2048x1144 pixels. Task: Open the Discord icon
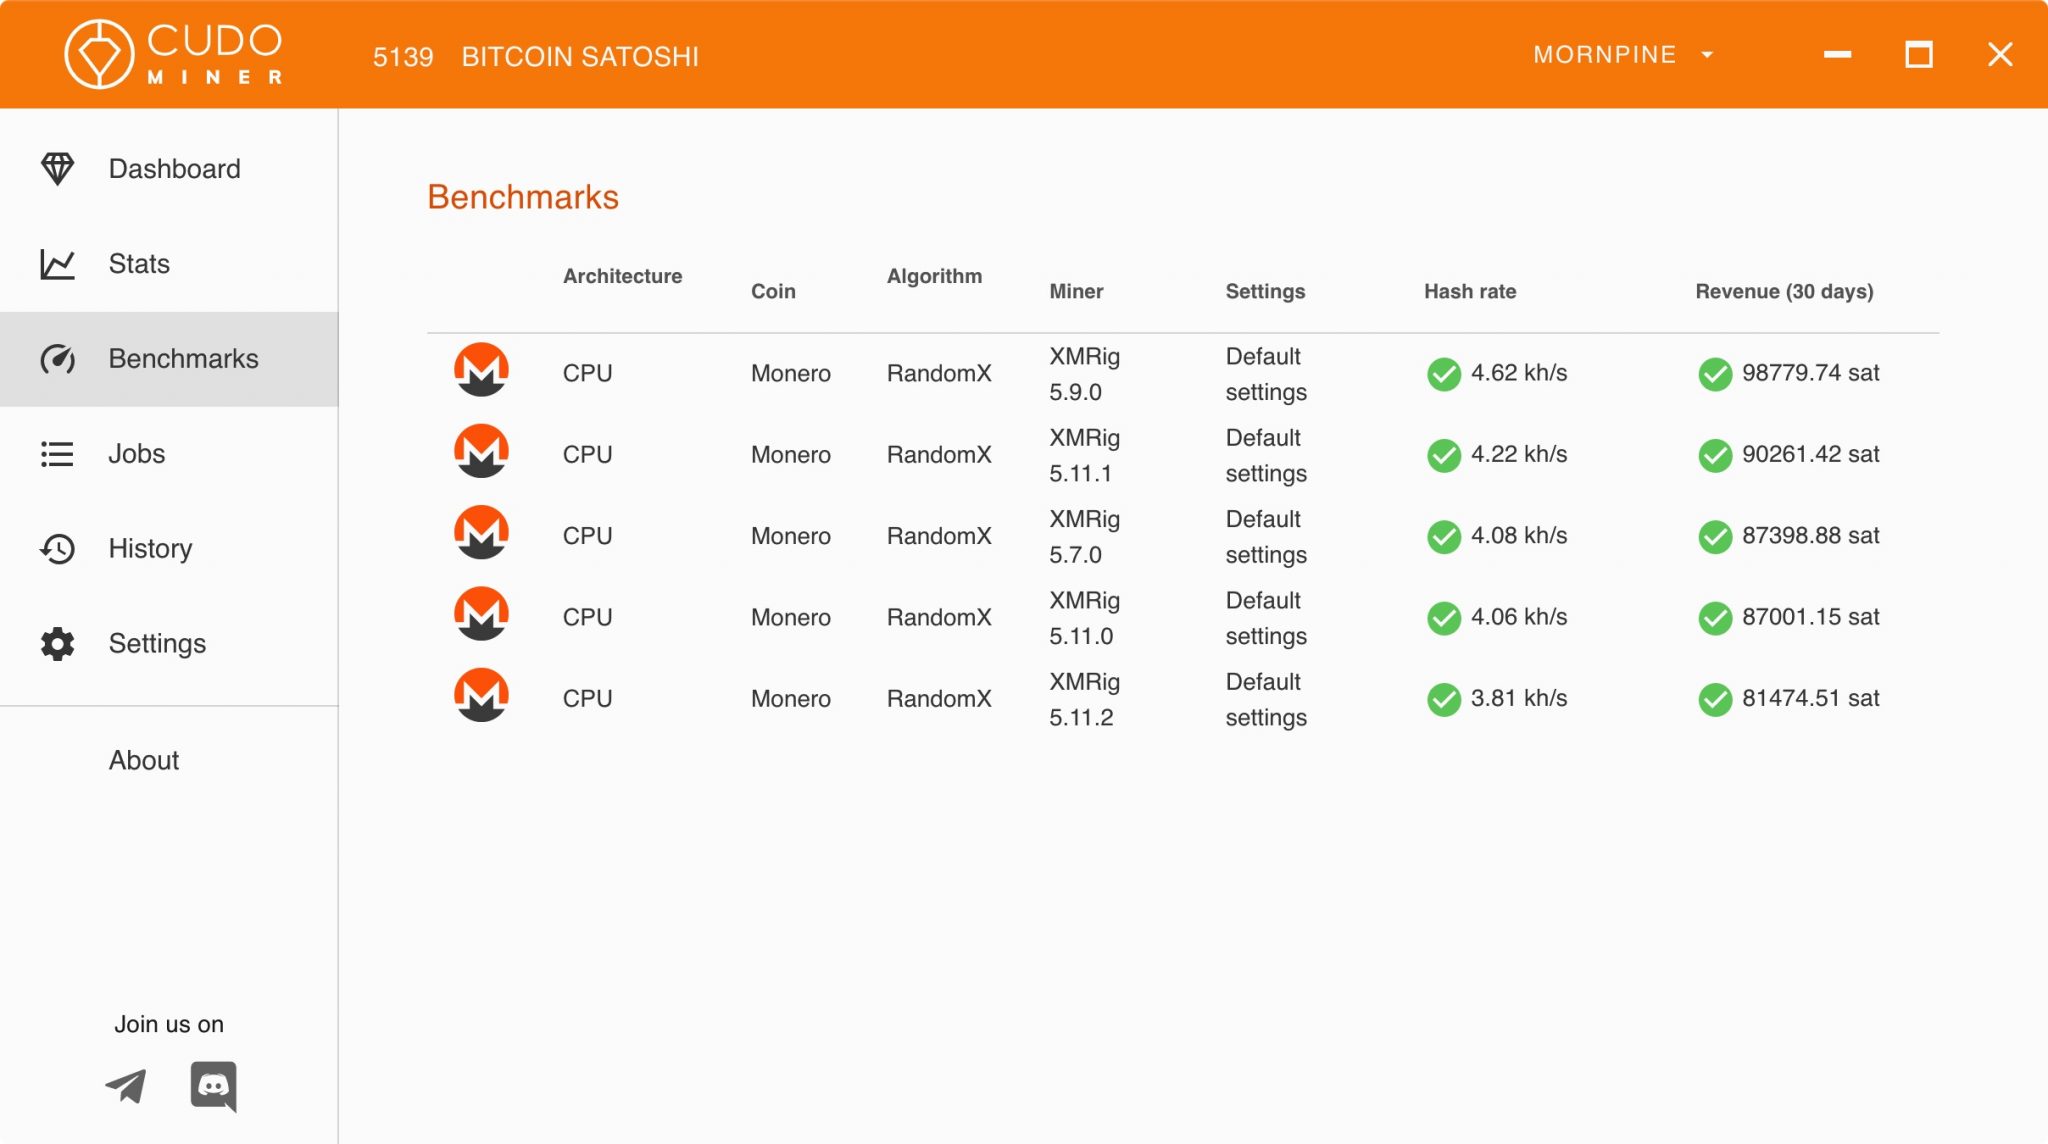[x=213, y=1086]
